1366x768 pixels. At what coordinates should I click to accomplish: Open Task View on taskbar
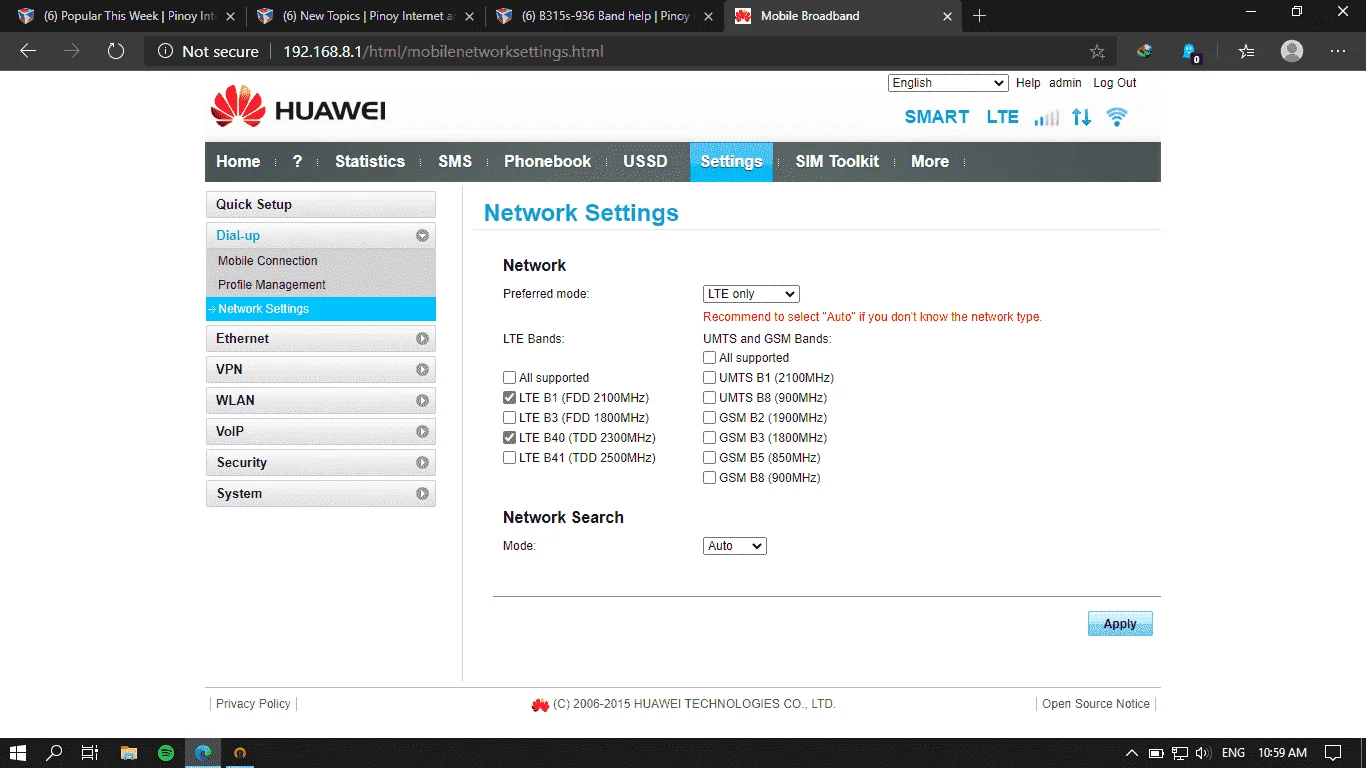click(90, 752)
